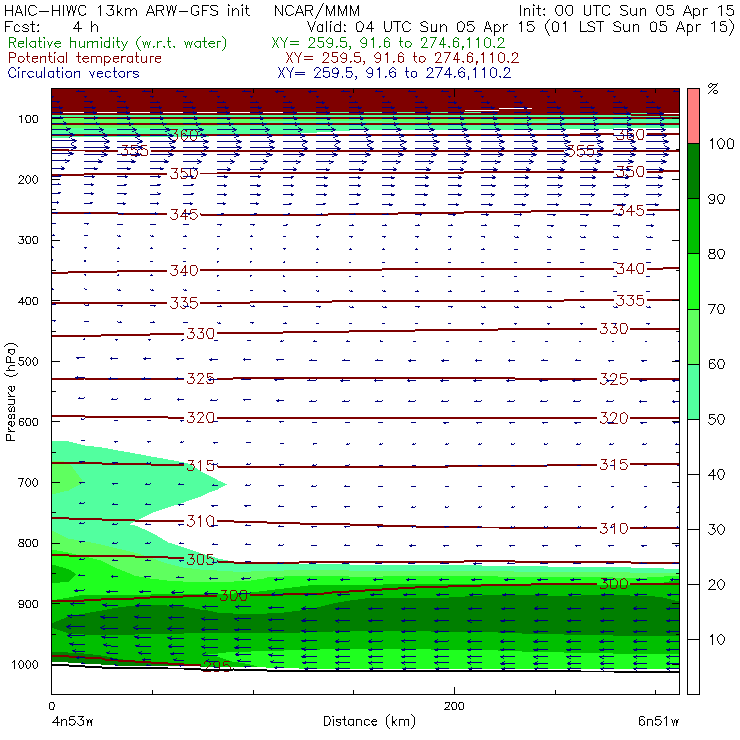Click the '0' distance axis tick label

tap(51, 706)
